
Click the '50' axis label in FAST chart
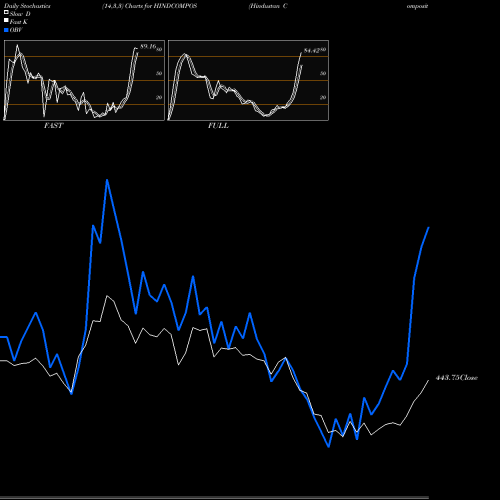click(159, 73)
